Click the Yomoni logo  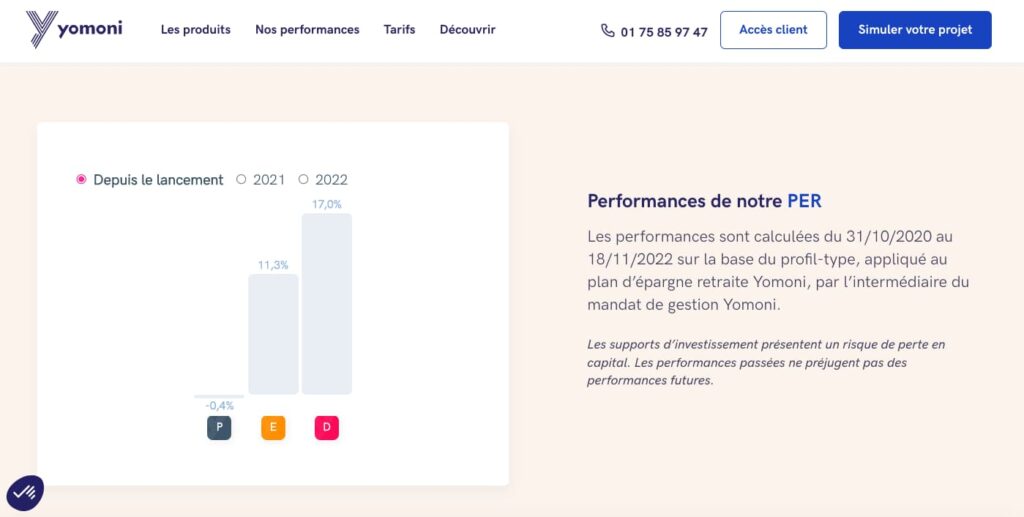(74, 30)
